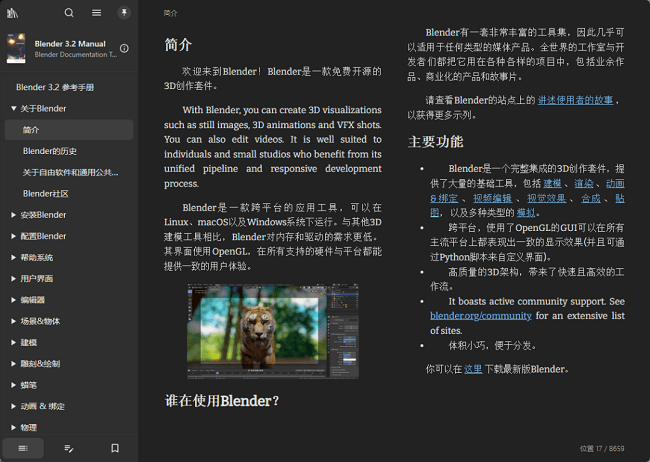Image resolution: width=650 pixels, height=462 pixels.
Task: Click the search magnifier icon
Action: [69, 13]
